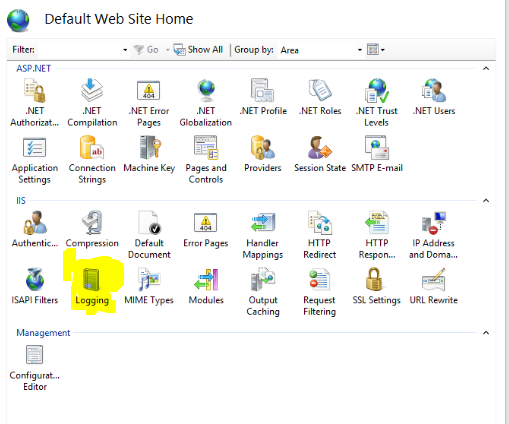Click the ASP.NET group heading
This screenshot has height=424, width=509.
point(34,68)
